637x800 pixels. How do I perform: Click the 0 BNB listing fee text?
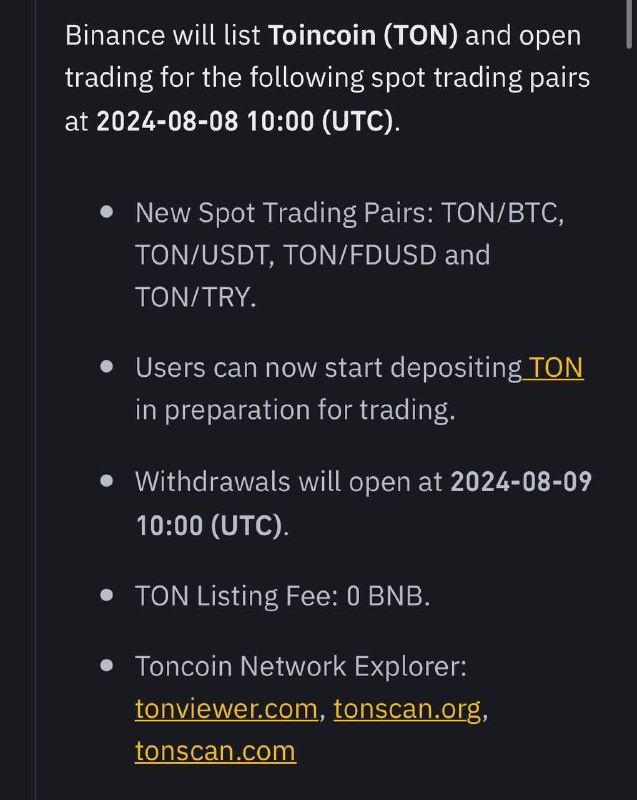(x=385, y=596)
